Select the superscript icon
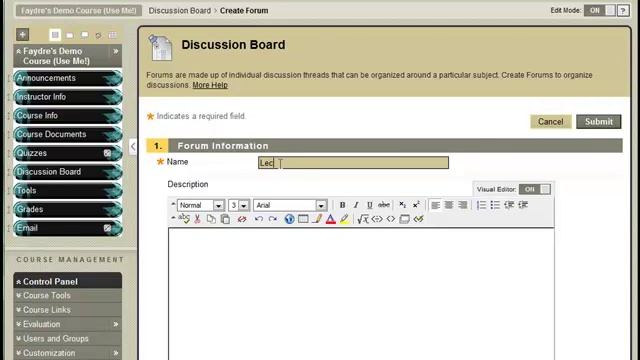Screen dimensions: 640x360 coord(416,205)
